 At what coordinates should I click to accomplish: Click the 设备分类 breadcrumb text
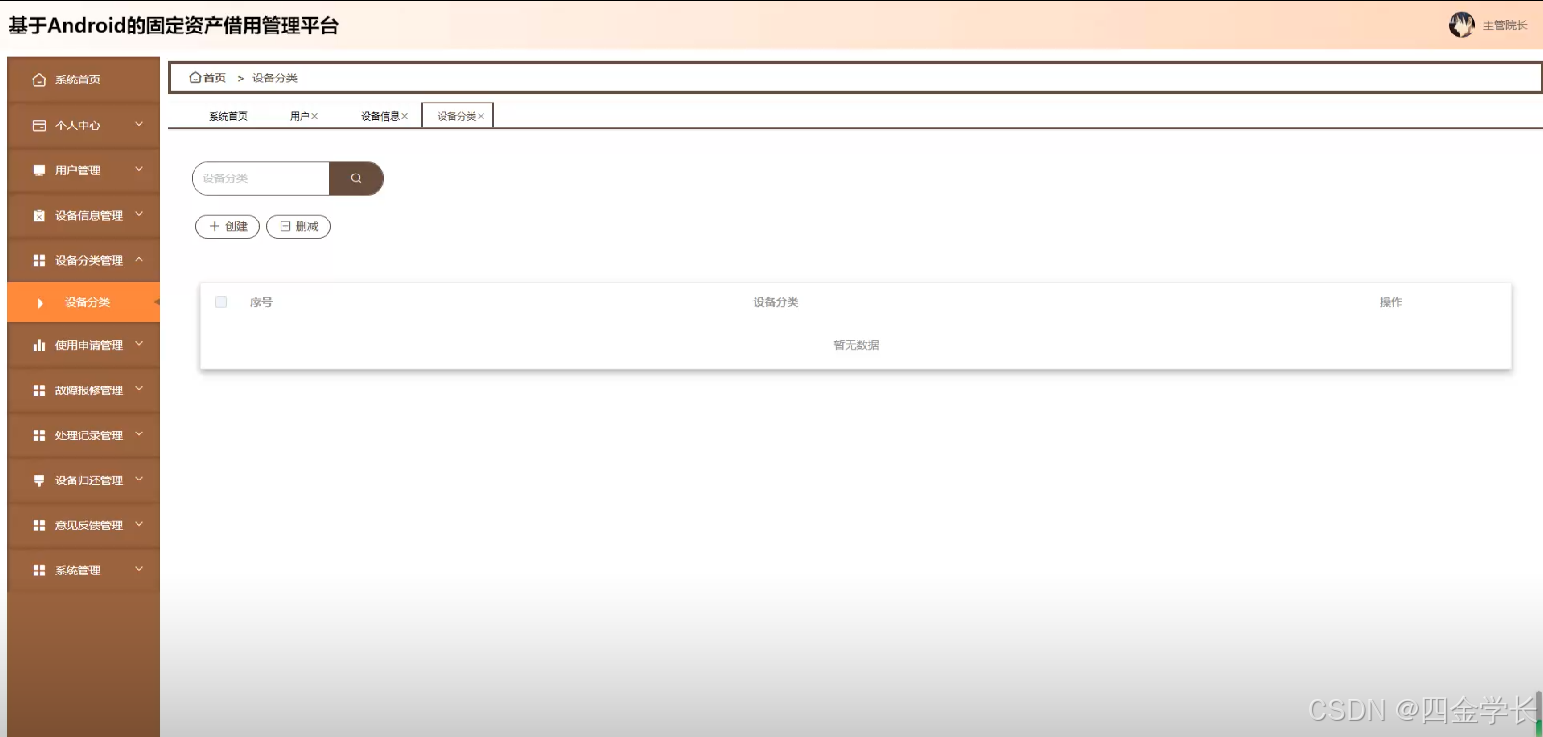point(275,78)
